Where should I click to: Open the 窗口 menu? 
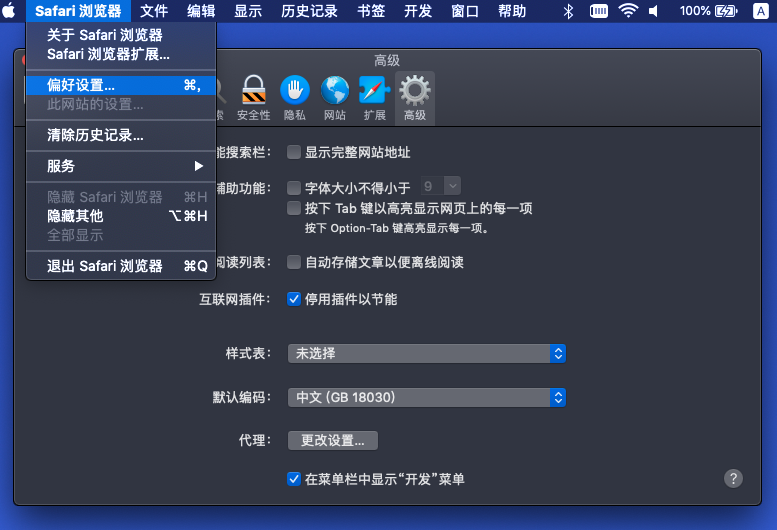[465, 11]
